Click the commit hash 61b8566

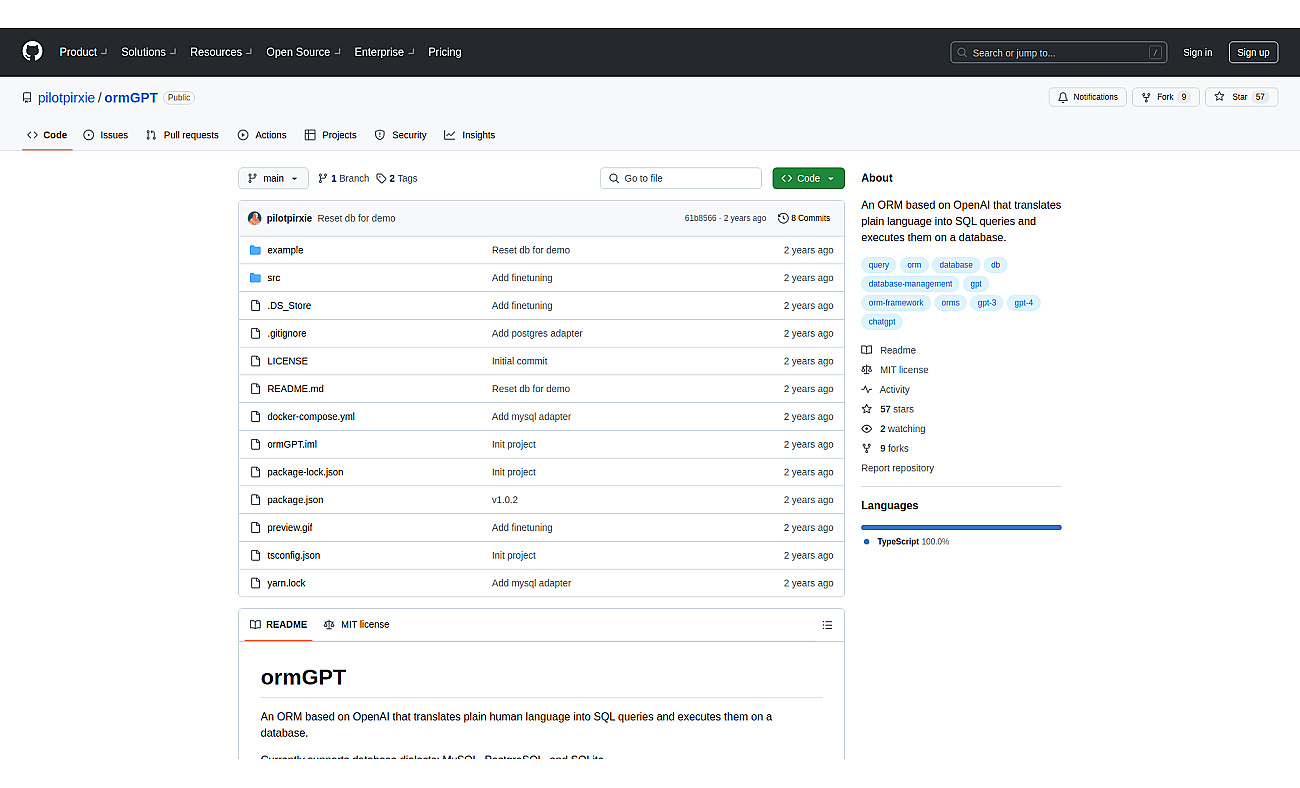coord(700,218)
